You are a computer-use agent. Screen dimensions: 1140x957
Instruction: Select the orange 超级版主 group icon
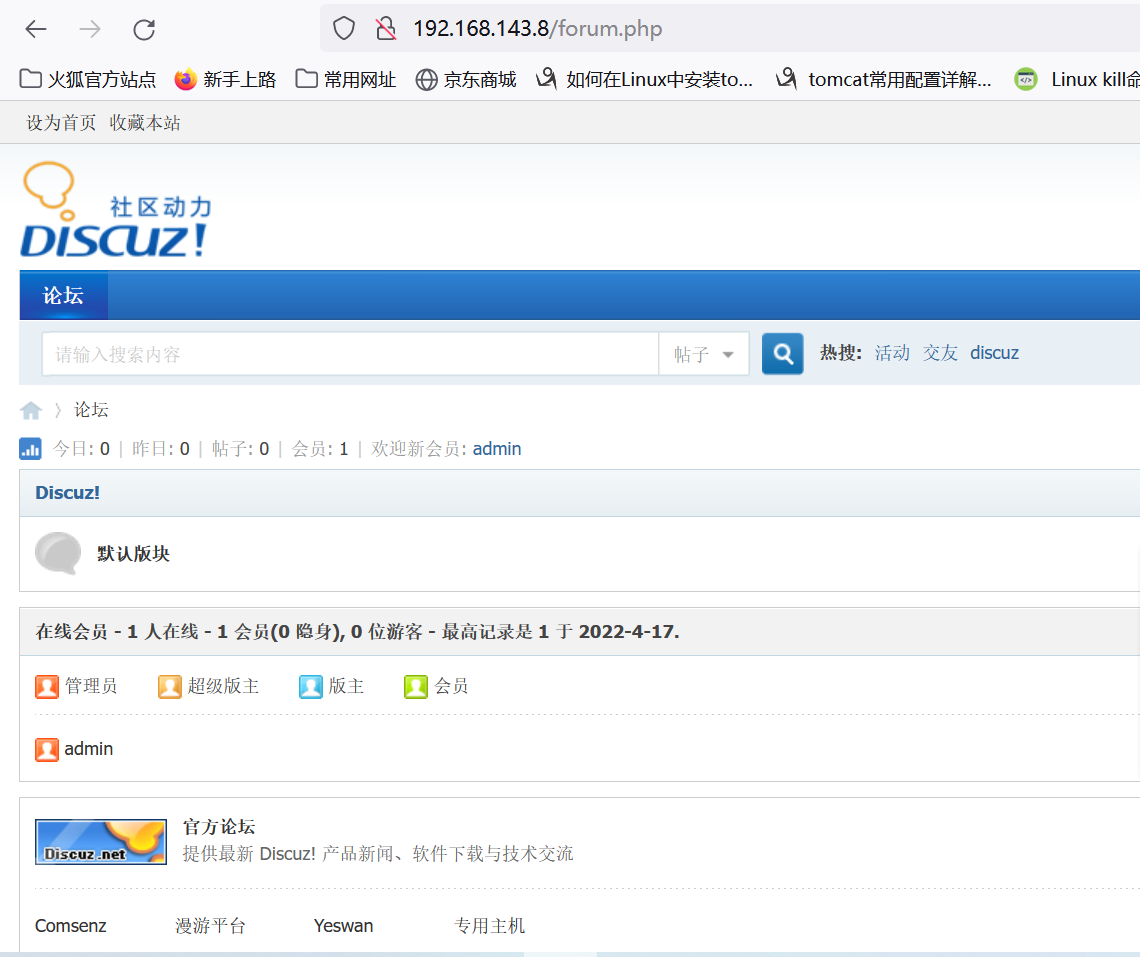(169, 686)
